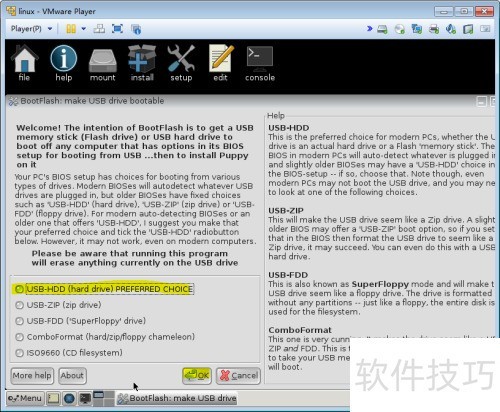Click BootFlash: make USB drive taskbar entry
The image size is (500, 412).
tap(177, 398)
